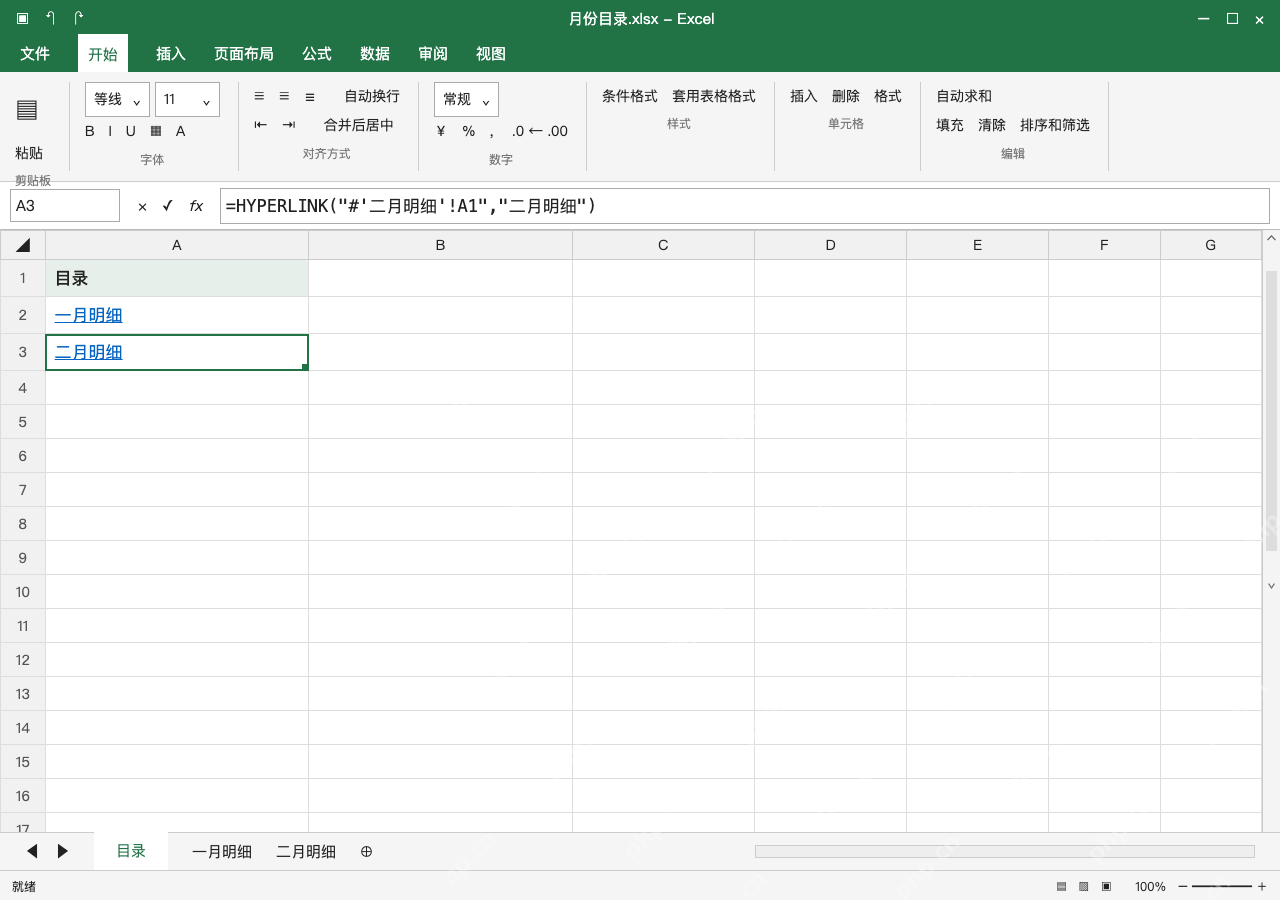Click the select-all corner triangle
The width and height of the screenshot is (1280, 900).
(23, 245)
